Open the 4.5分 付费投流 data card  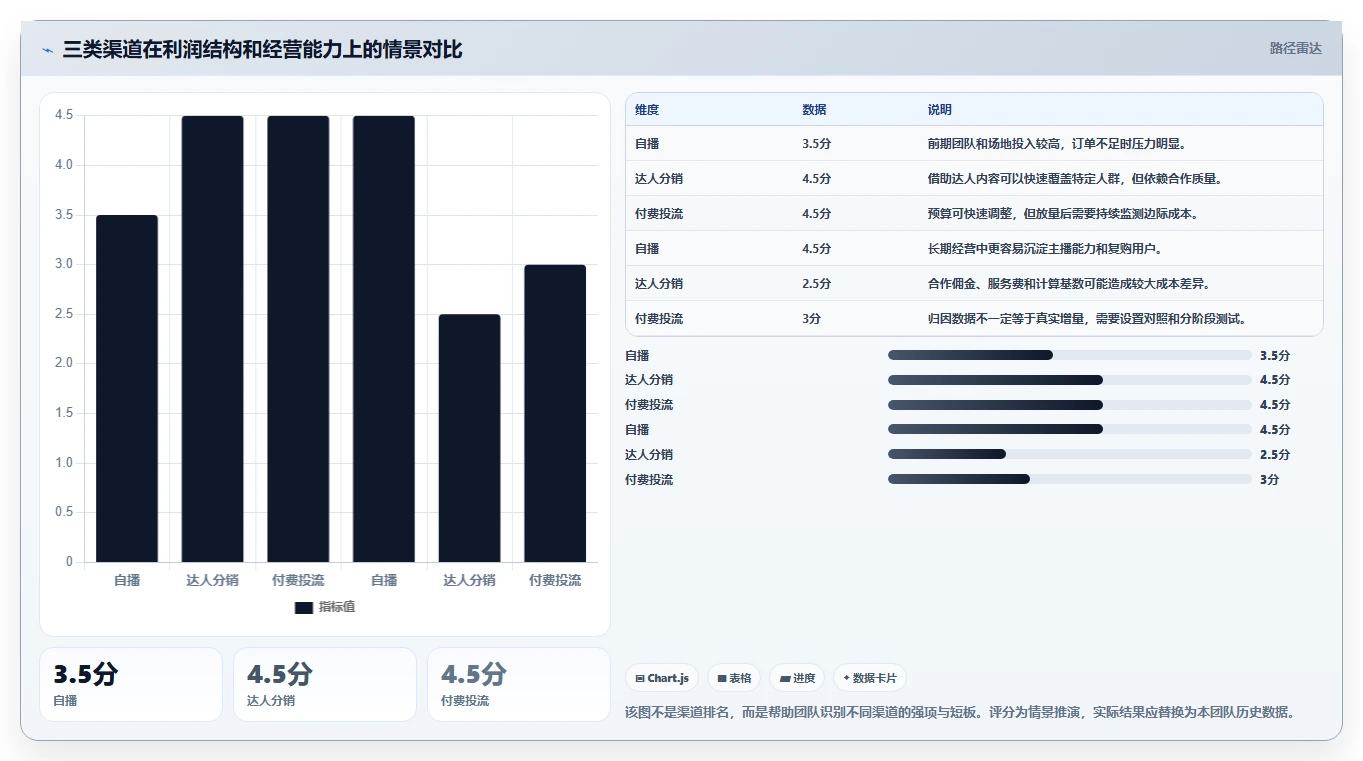click(519, 684)
